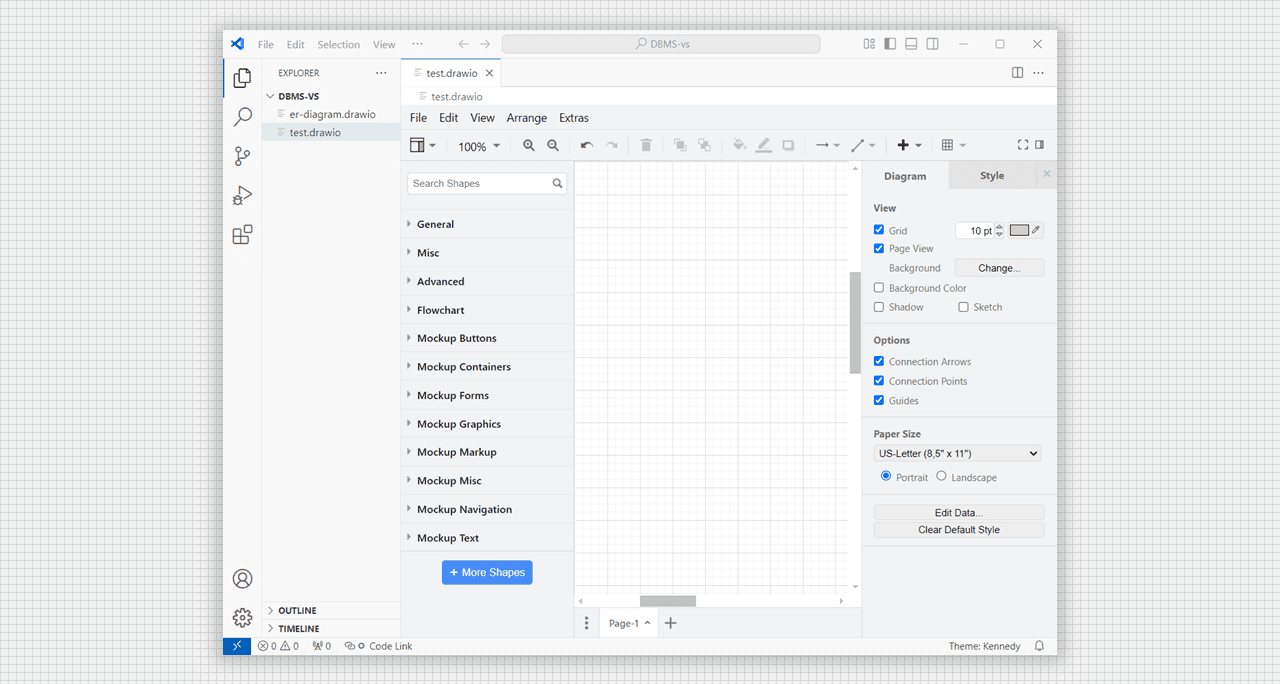Viewport: 1280px width, 684px height.
Task: Open the Explorer view in activity bar
Action: [242, 78]
